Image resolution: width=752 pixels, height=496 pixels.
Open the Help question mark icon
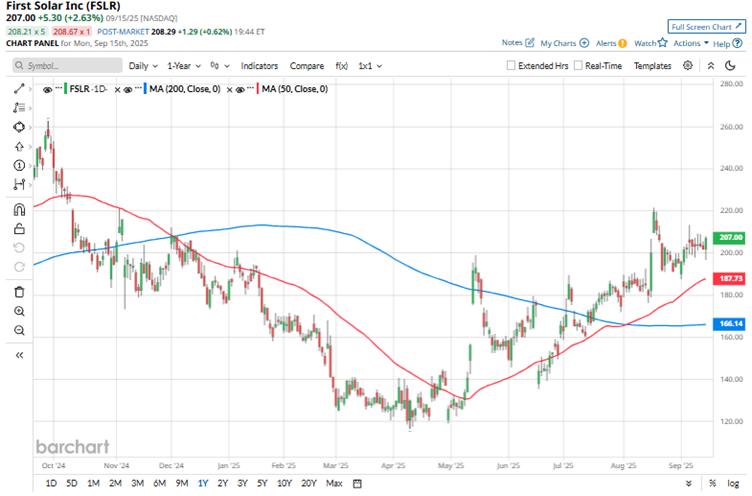[x=738, y=43]
